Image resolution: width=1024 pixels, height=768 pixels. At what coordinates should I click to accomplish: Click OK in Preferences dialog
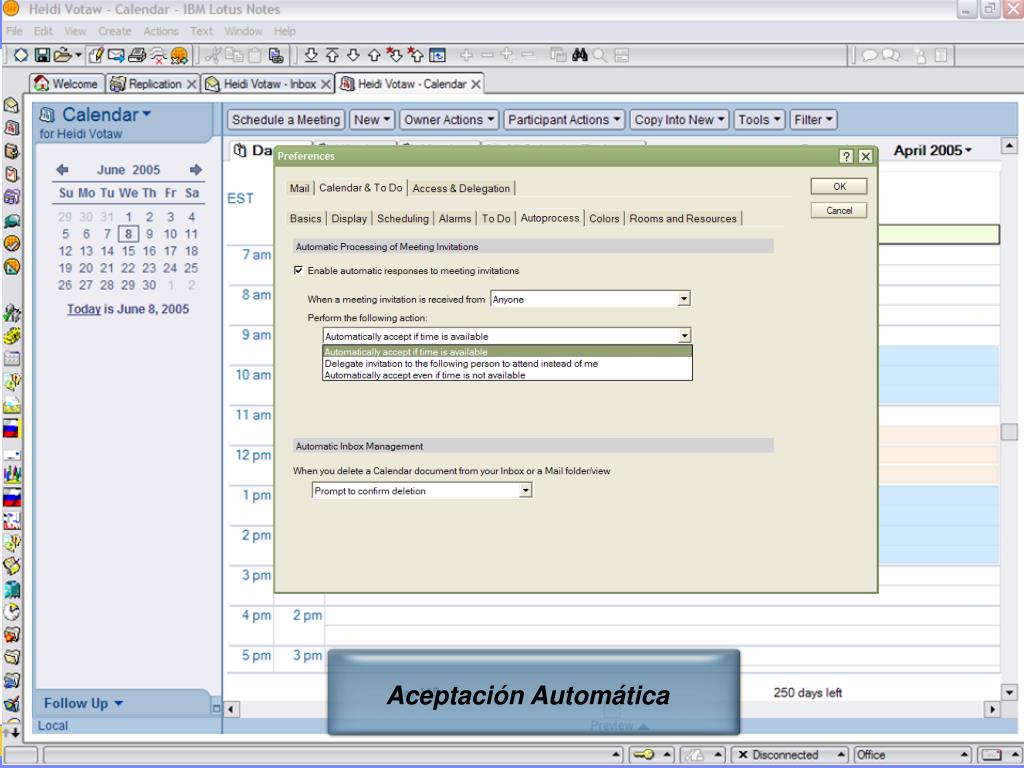coord(839,186)
